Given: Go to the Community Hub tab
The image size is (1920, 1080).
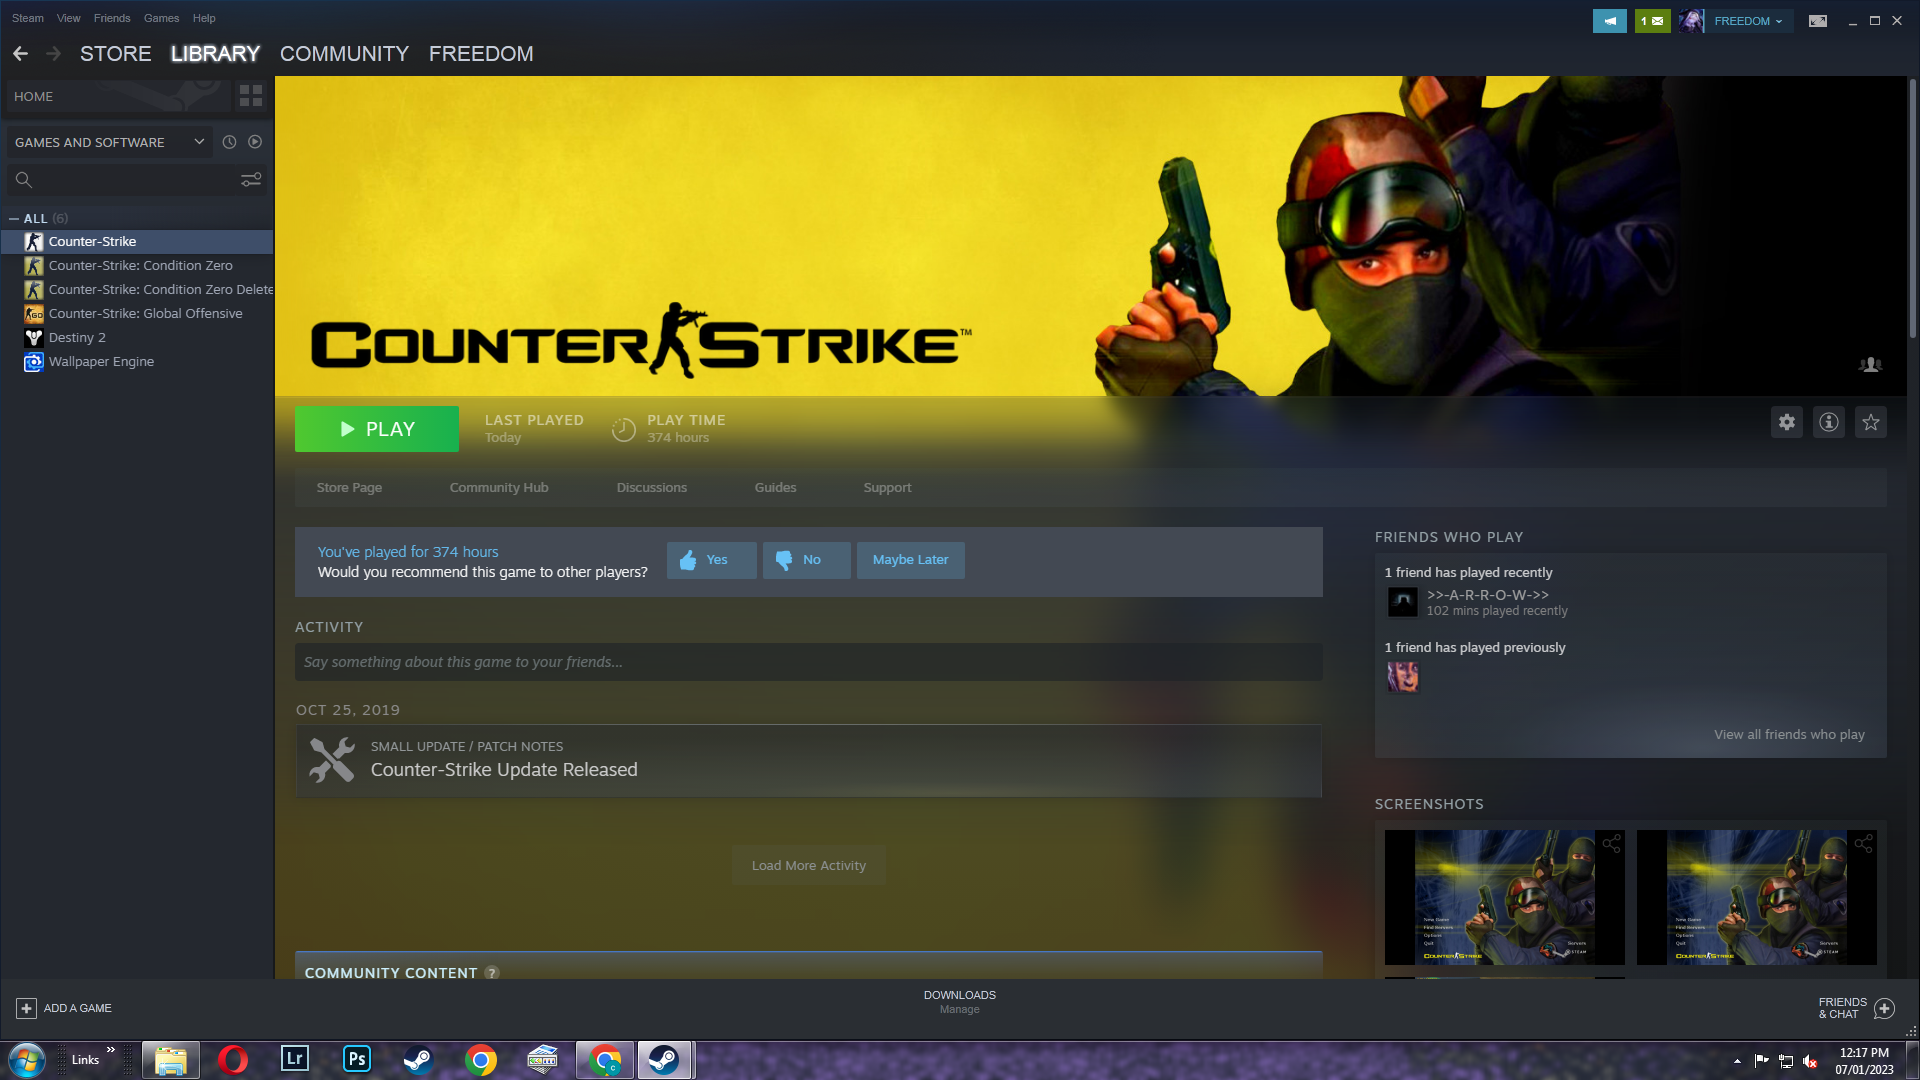Looking at the screenshot, I should click(x=499, y=488).
